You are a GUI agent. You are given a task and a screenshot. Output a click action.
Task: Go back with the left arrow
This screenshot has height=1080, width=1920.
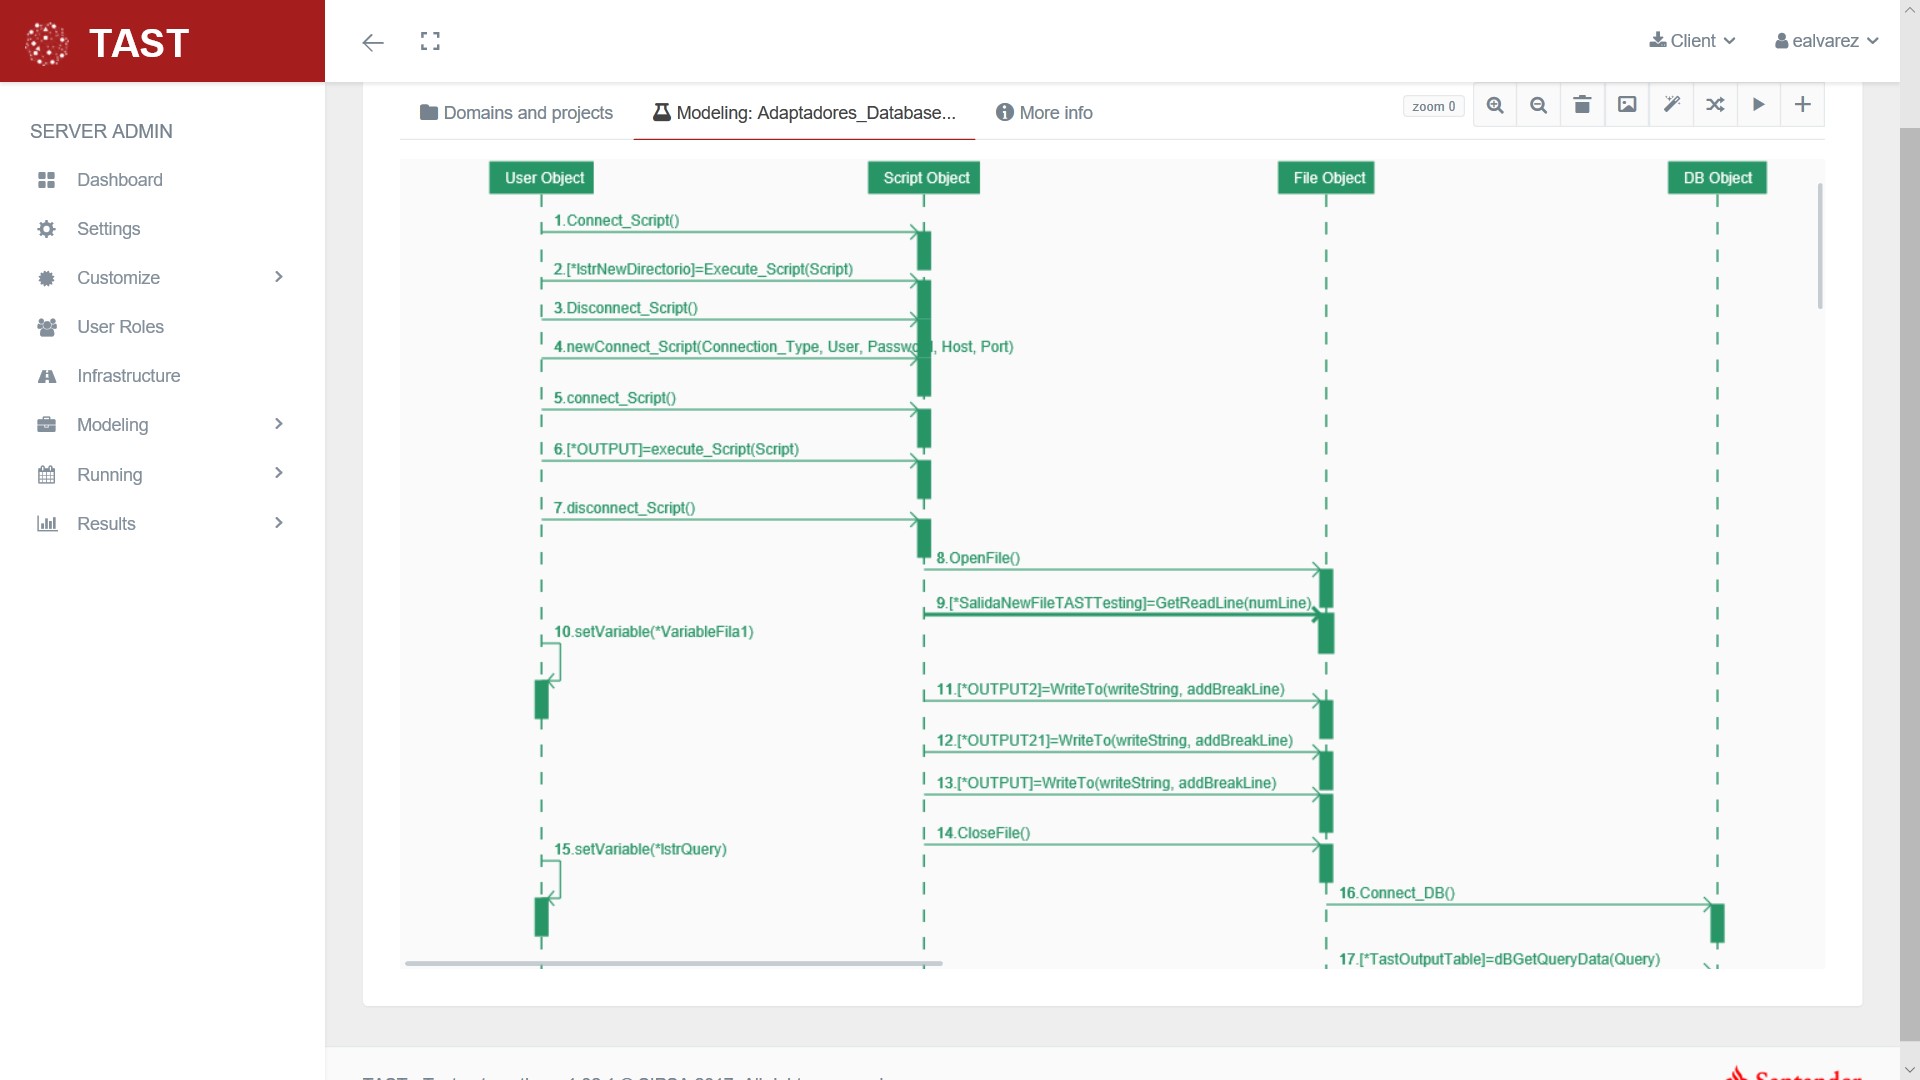point(373,42)
